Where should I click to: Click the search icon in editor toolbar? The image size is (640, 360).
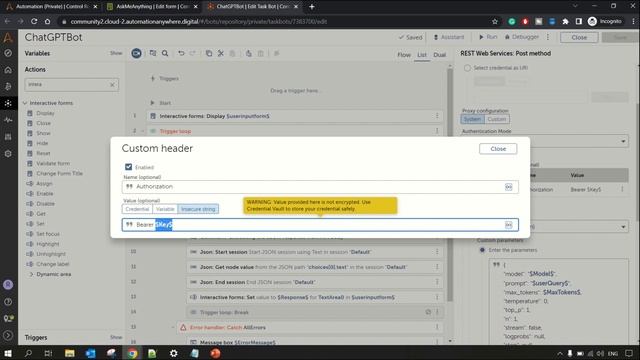(x=165, y=53)
